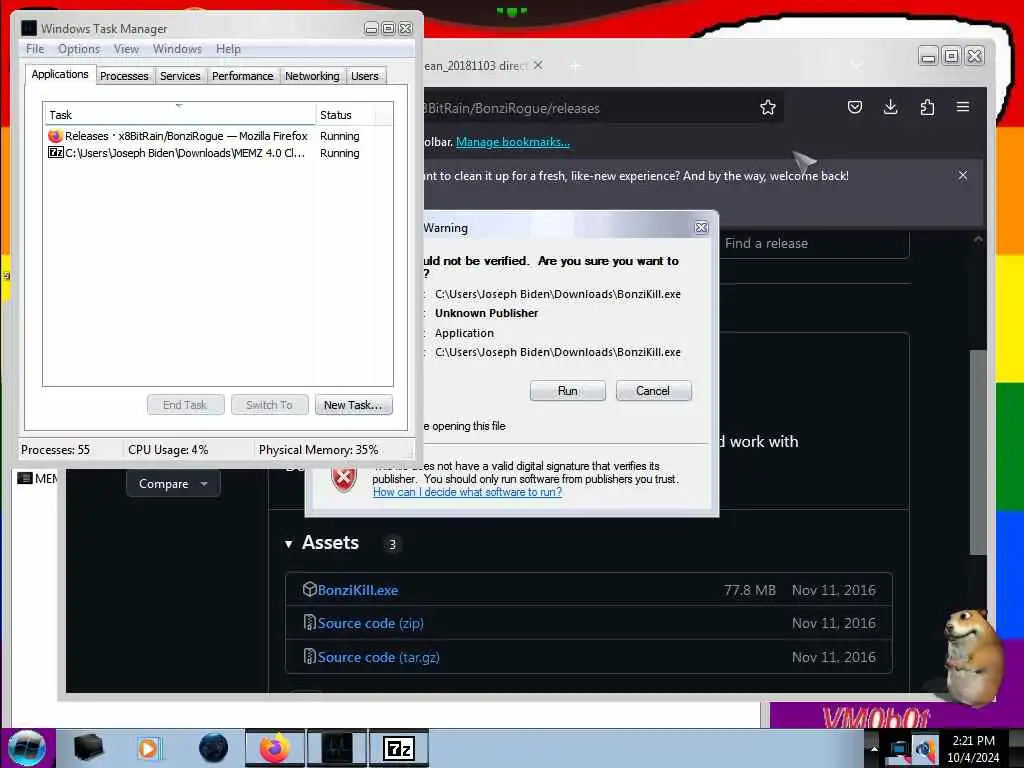The image size is (1024, 768).
Task: Open the Windows menu in Task Manager
Action: coord(177,49)
